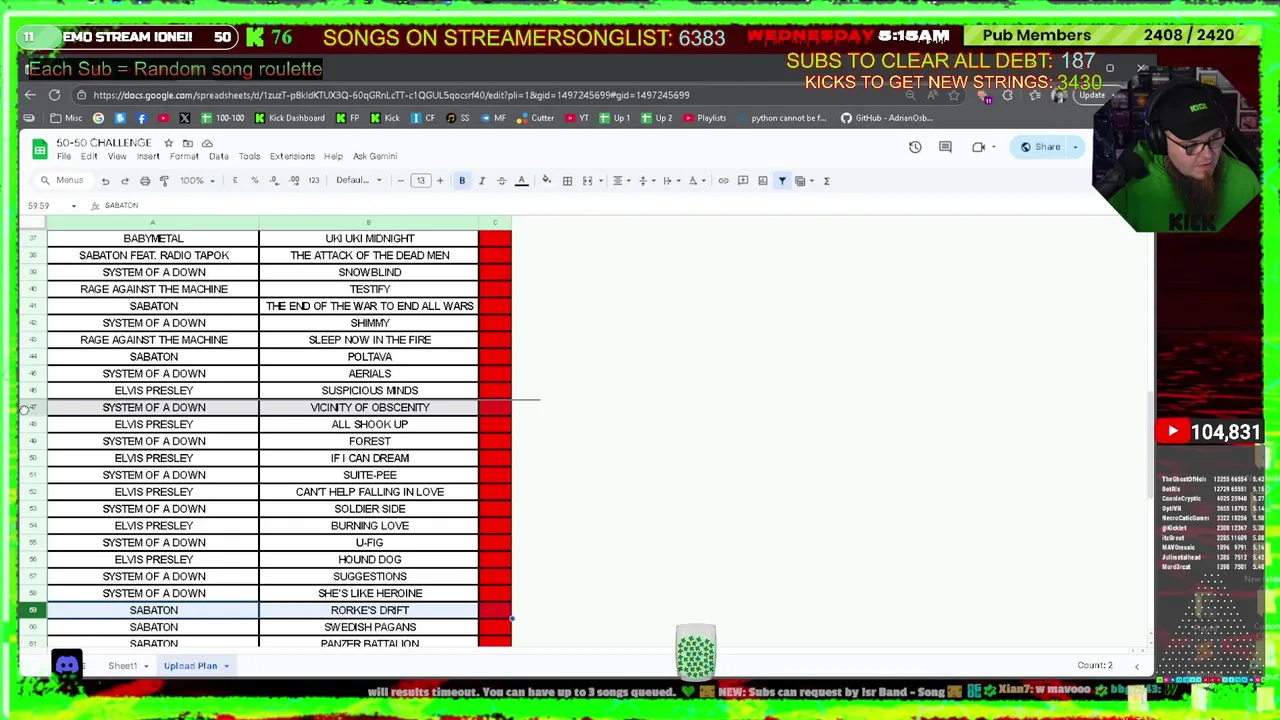Format the selection as currency
1280x720 pixels.
tap(235, 181)
